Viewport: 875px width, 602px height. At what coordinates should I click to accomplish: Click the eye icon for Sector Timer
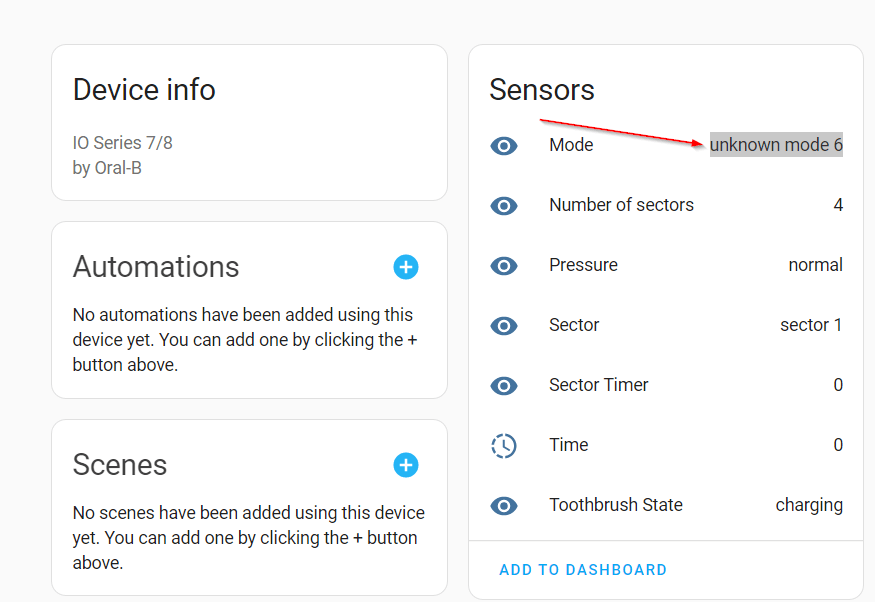504,385
